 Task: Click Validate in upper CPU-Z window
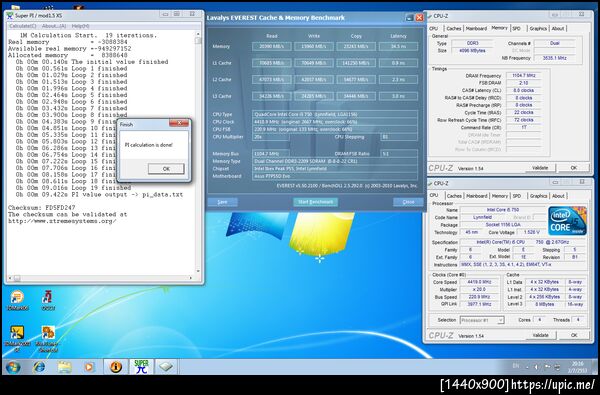click(x=540, y=168)
